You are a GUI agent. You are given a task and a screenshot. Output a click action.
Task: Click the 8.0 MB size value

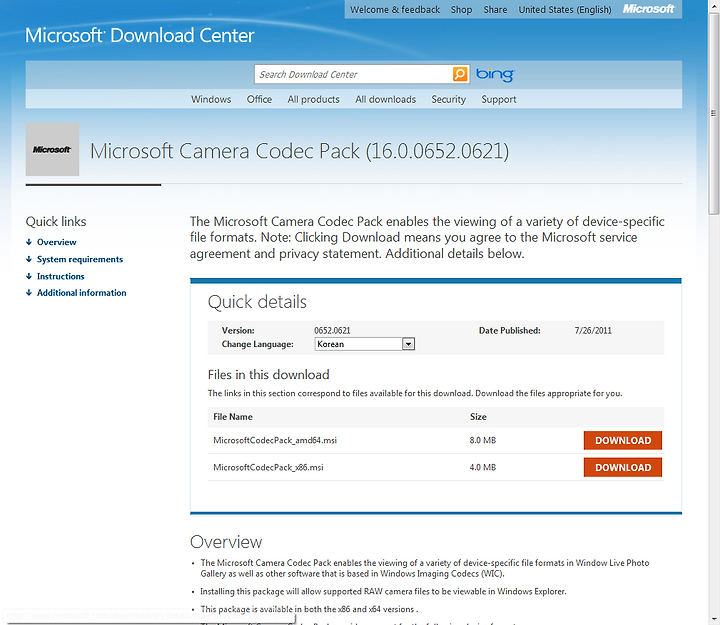(x=483, y=440)
